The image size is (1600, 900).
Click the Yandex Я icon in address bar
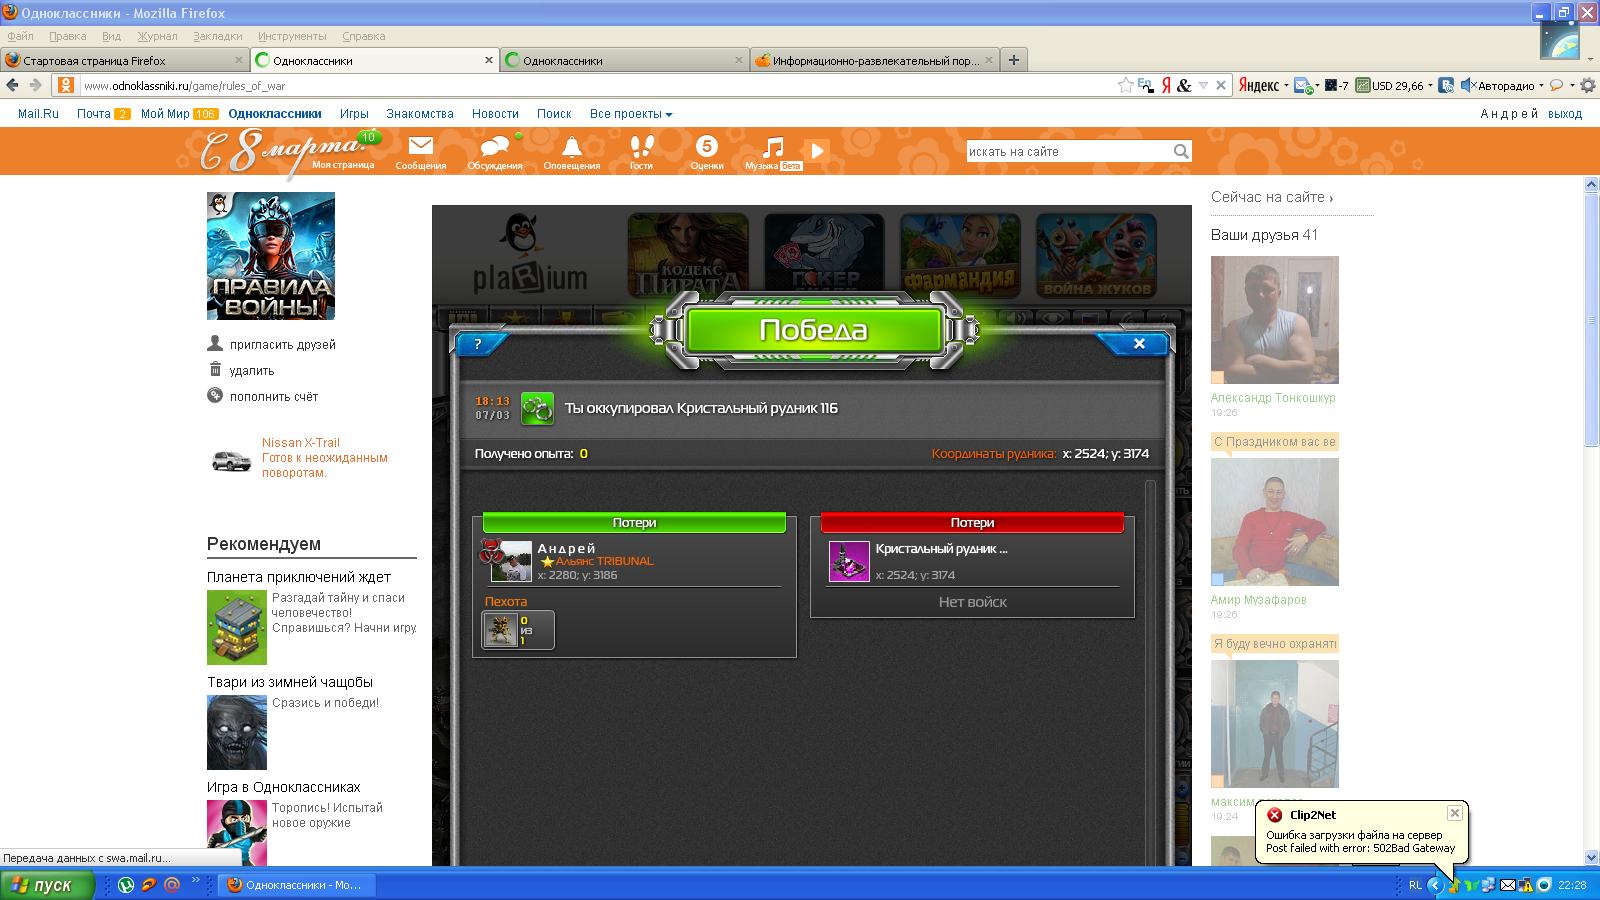click(x=1166, y=86)
